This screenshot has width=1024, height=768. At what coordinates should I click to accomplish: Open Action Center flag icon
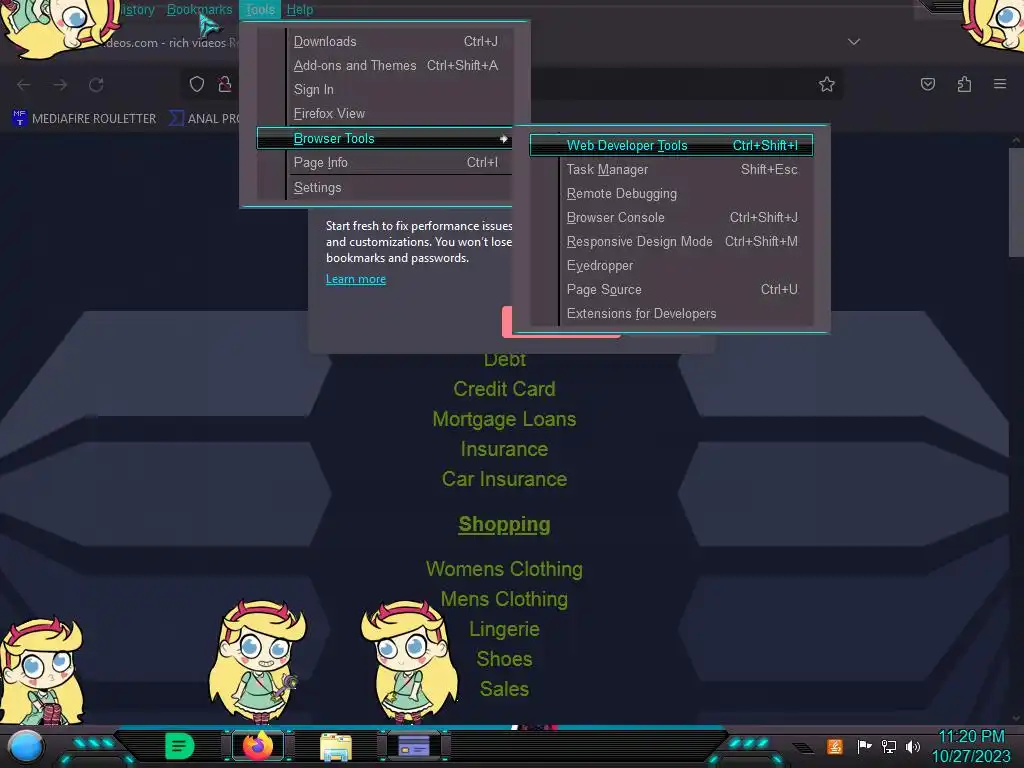(863, 746)
